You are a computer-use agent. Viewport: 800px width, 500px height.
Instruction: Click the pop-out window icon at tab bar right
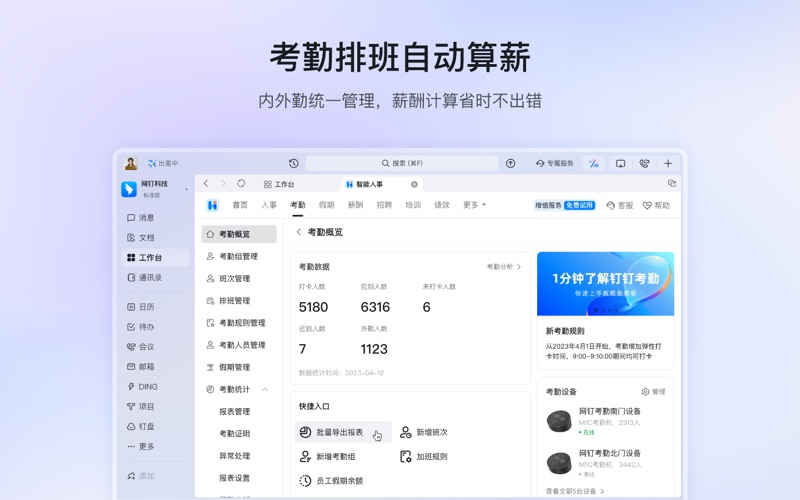672,183
